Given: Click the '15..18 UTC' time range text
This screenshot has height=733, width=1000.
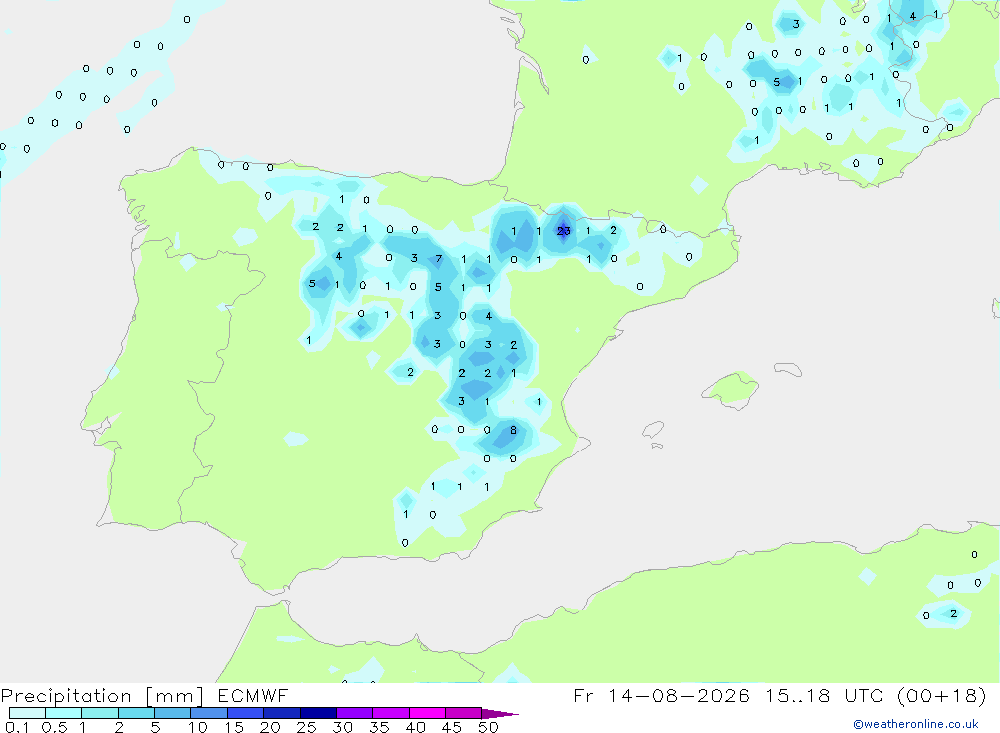Looking at the screenshot, I should (x=826, y=696).
